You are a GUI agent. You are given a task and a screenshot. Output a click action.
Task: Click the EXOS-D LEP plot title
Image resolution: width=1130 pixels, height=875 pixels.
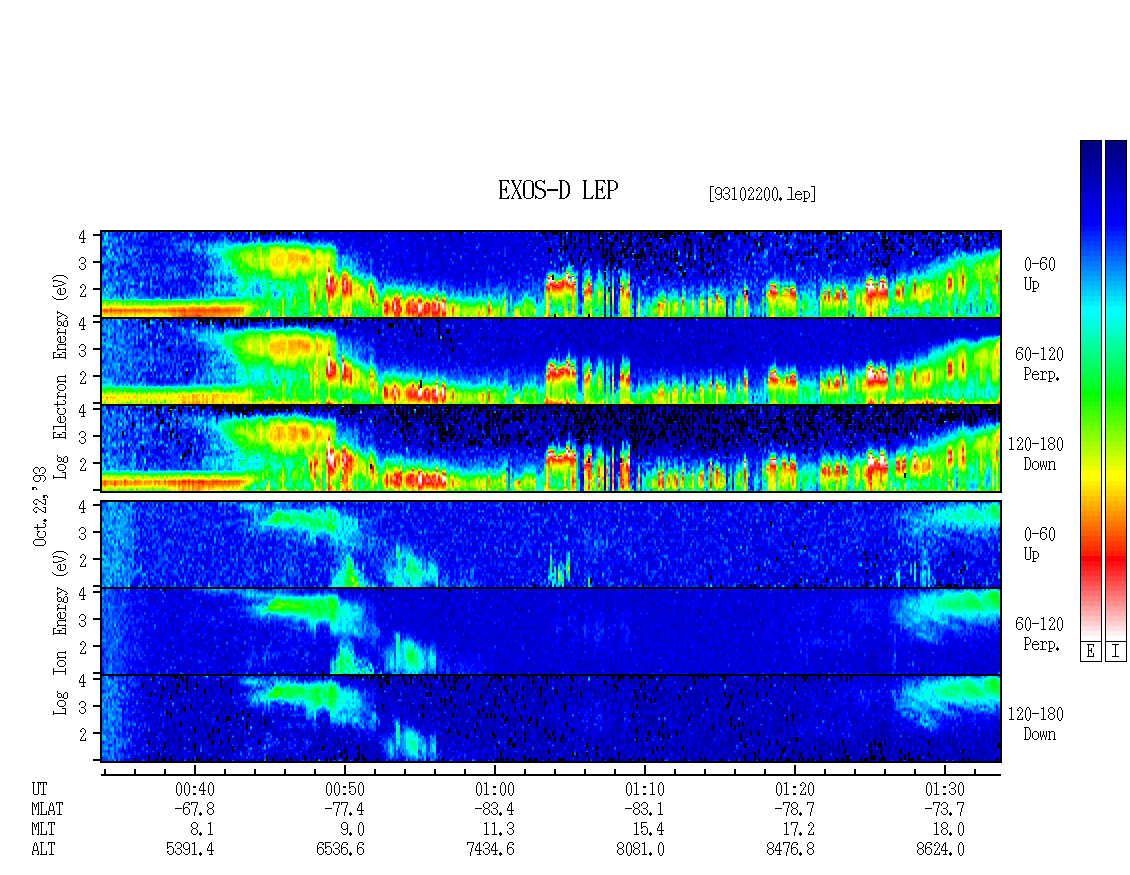(x=558, y=190)
